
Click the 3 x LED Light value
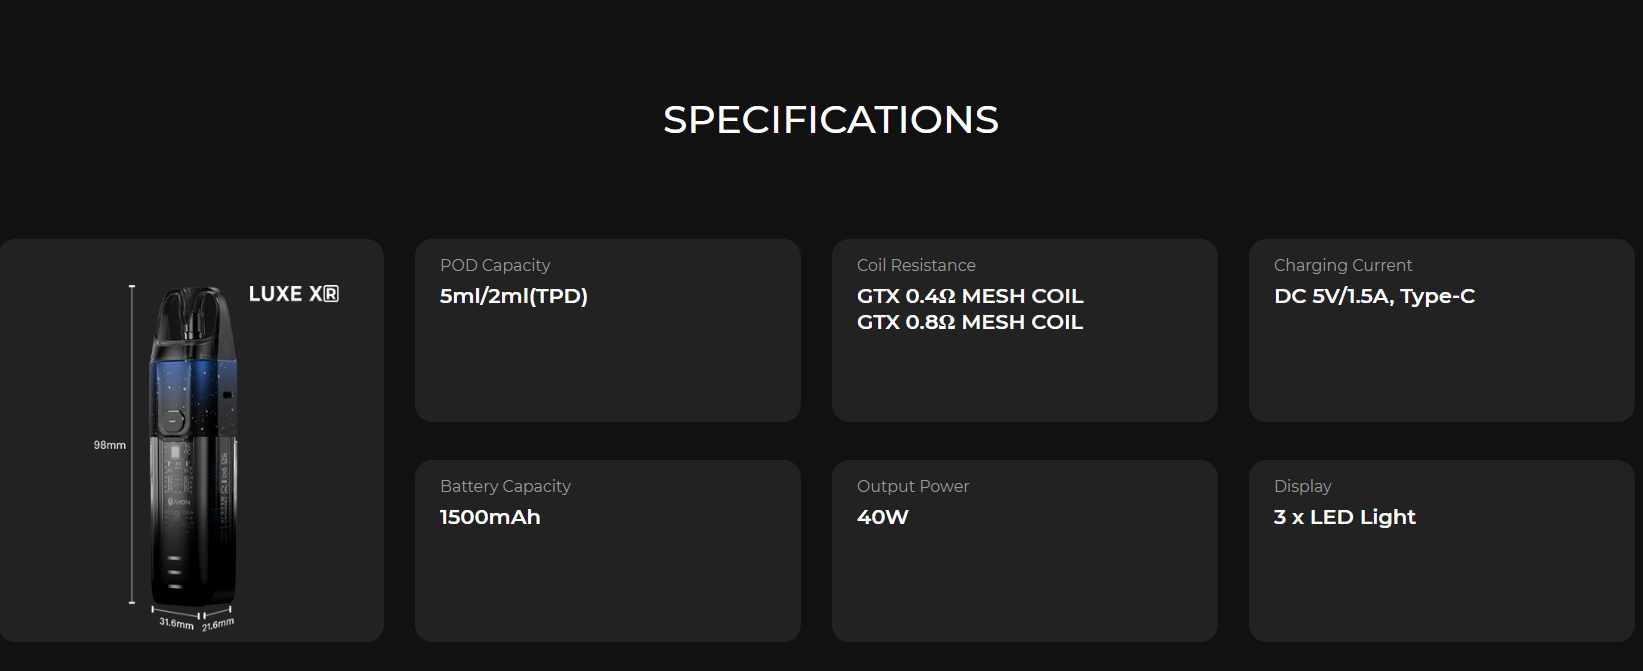point(1345,517)
